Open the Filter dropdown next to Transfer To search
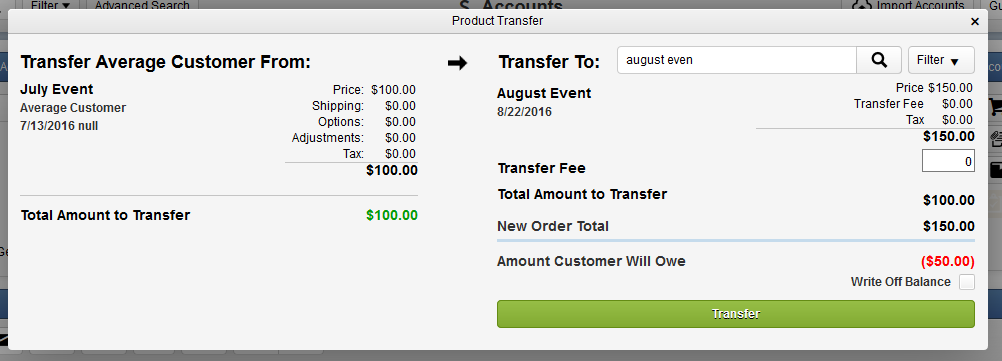Viewport: 1002px width, 361px height. tap(941, 60)
